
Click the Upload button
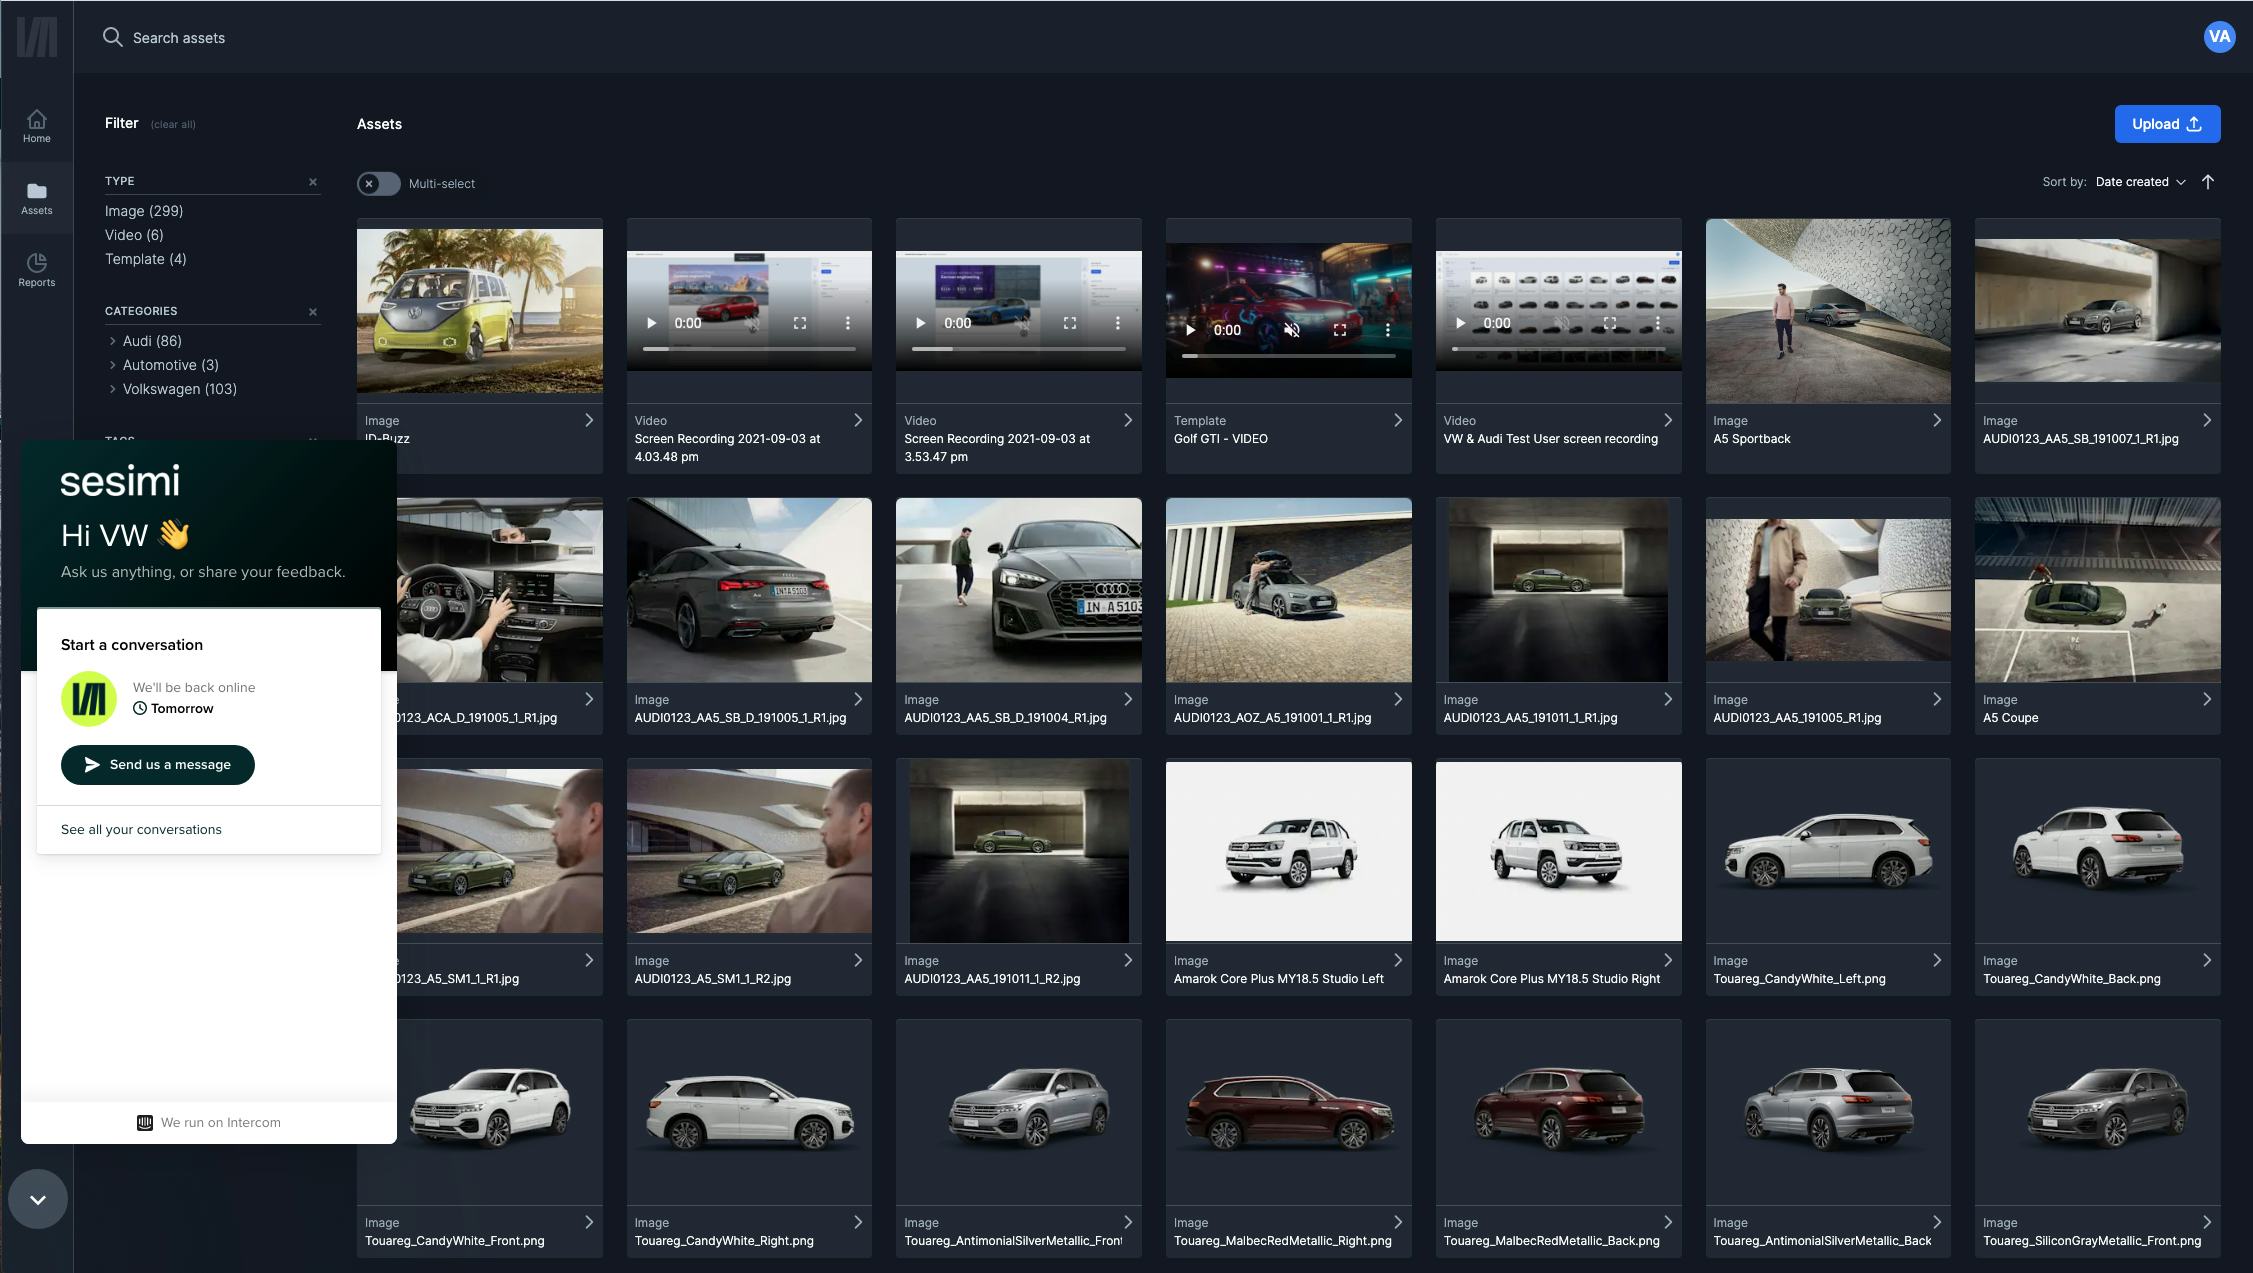click(2167, 124)
